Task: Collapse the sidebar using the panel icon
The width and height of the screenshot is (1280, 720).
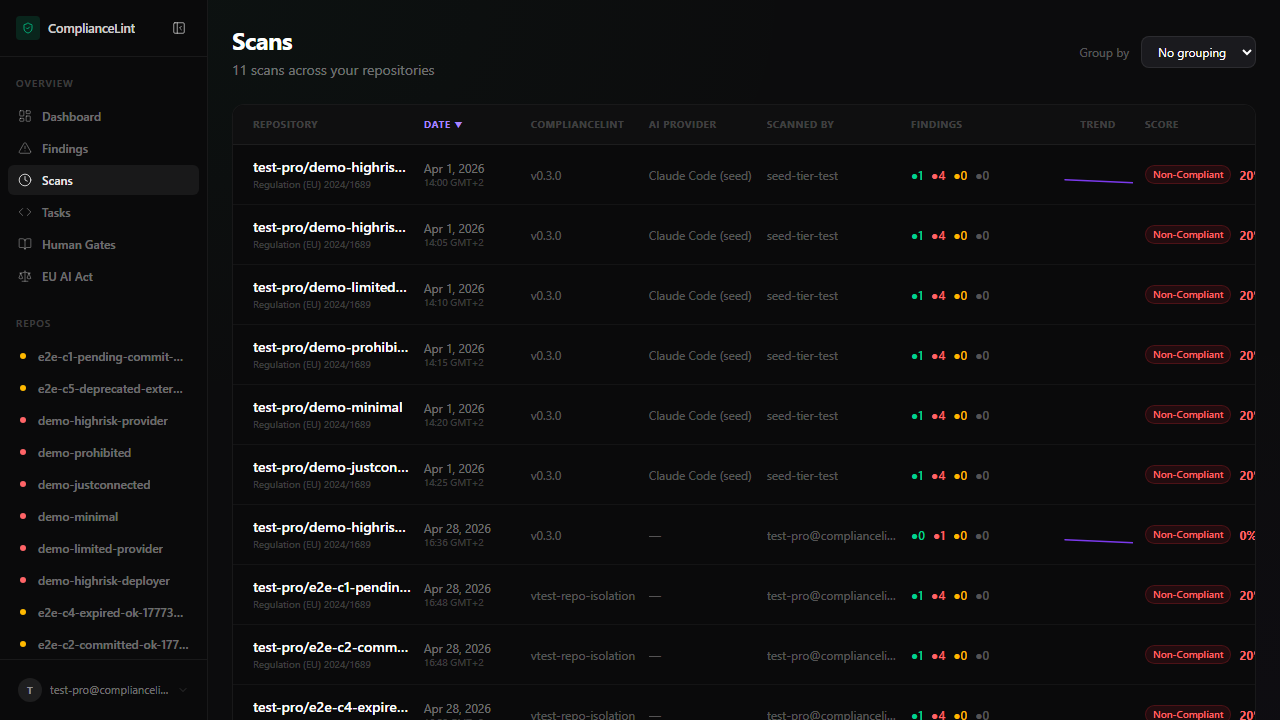Action: click(x=179, y=28)
